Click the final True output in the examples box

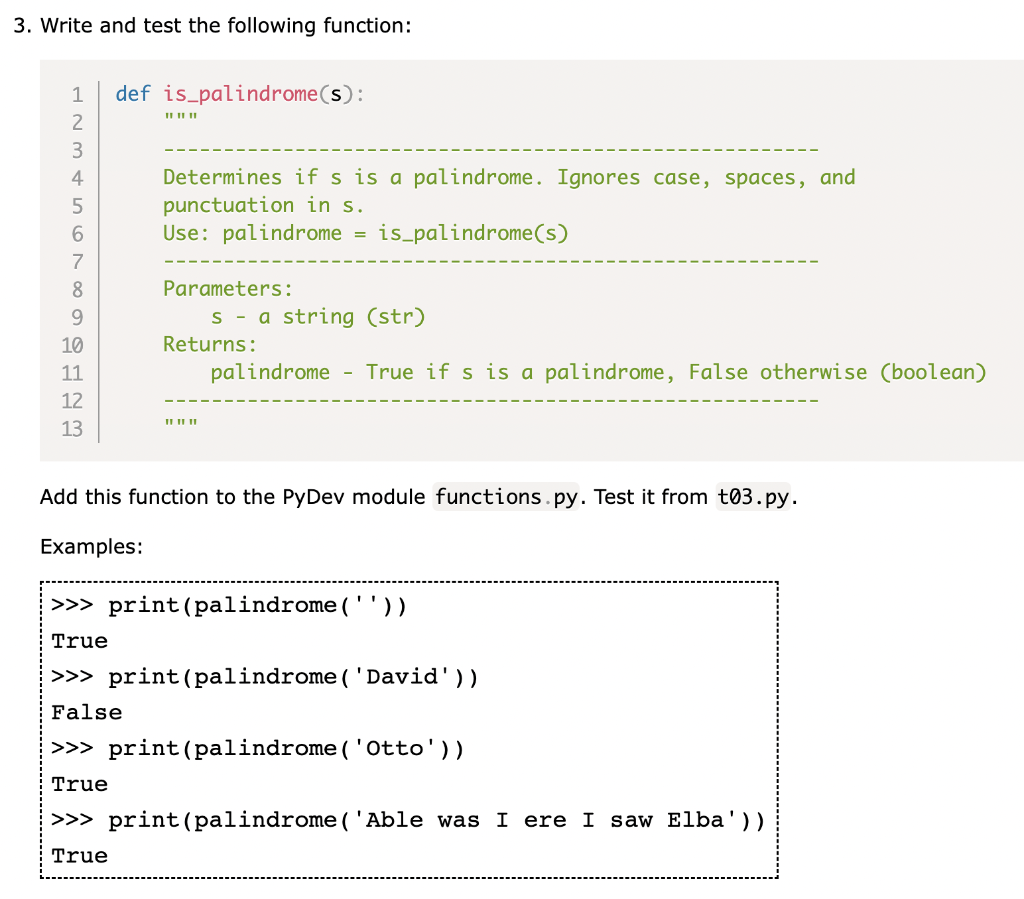point(79,856)
